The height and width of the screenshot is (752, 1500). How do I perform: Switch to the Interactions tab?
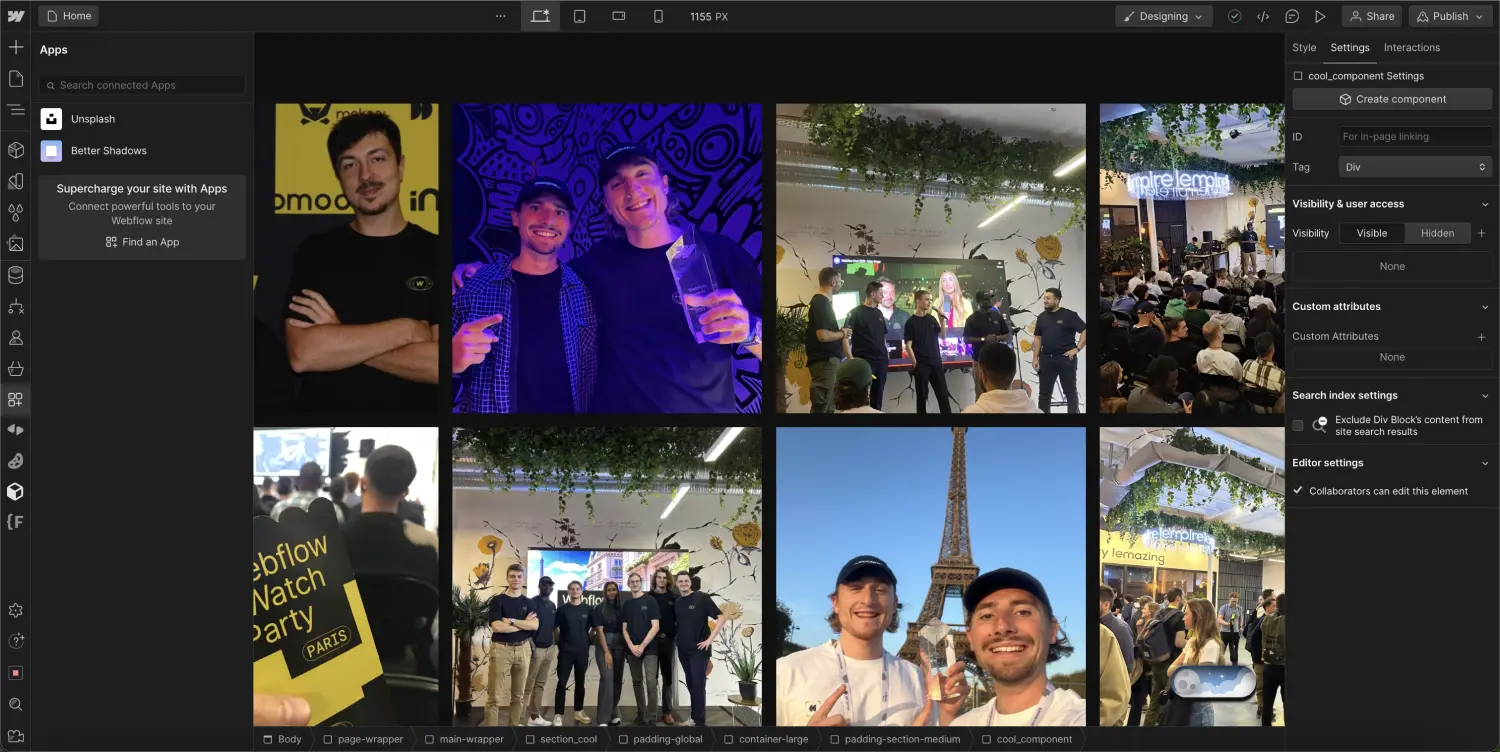[1411, 47]
